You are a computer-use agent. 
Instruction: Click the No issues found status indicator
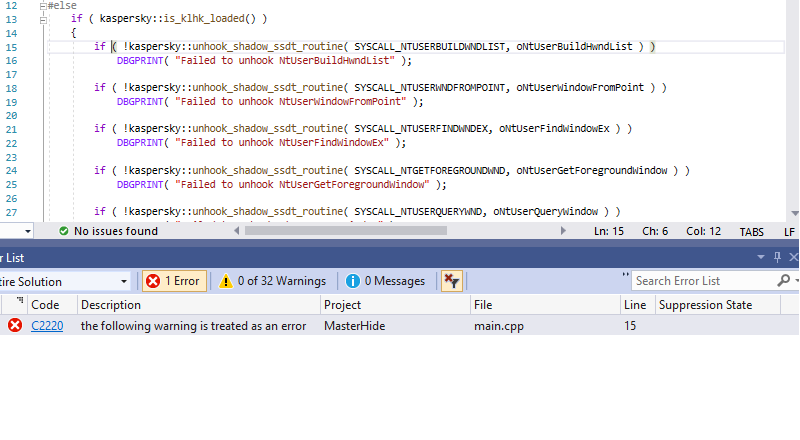pos(108,231)
